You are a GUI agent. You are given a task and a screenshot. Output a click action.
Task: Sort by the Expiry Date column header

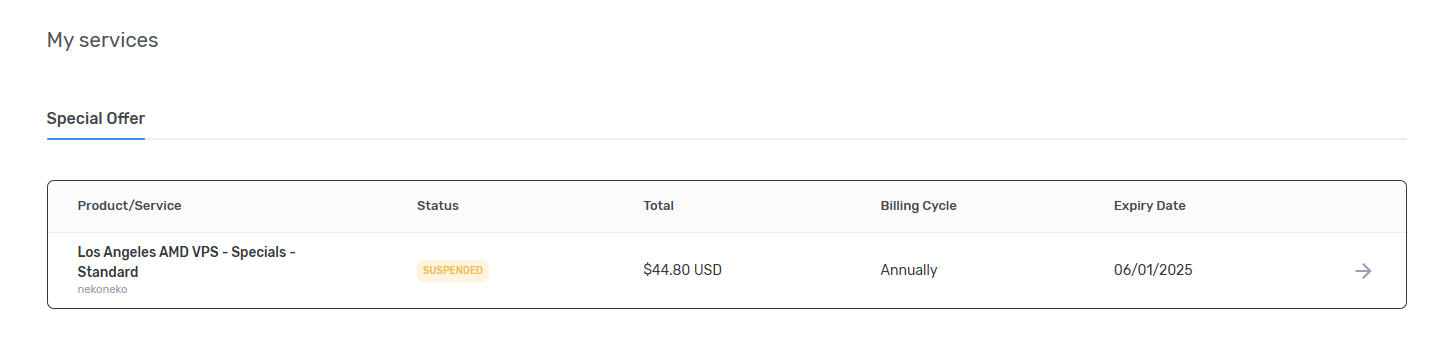(1149, 206)
